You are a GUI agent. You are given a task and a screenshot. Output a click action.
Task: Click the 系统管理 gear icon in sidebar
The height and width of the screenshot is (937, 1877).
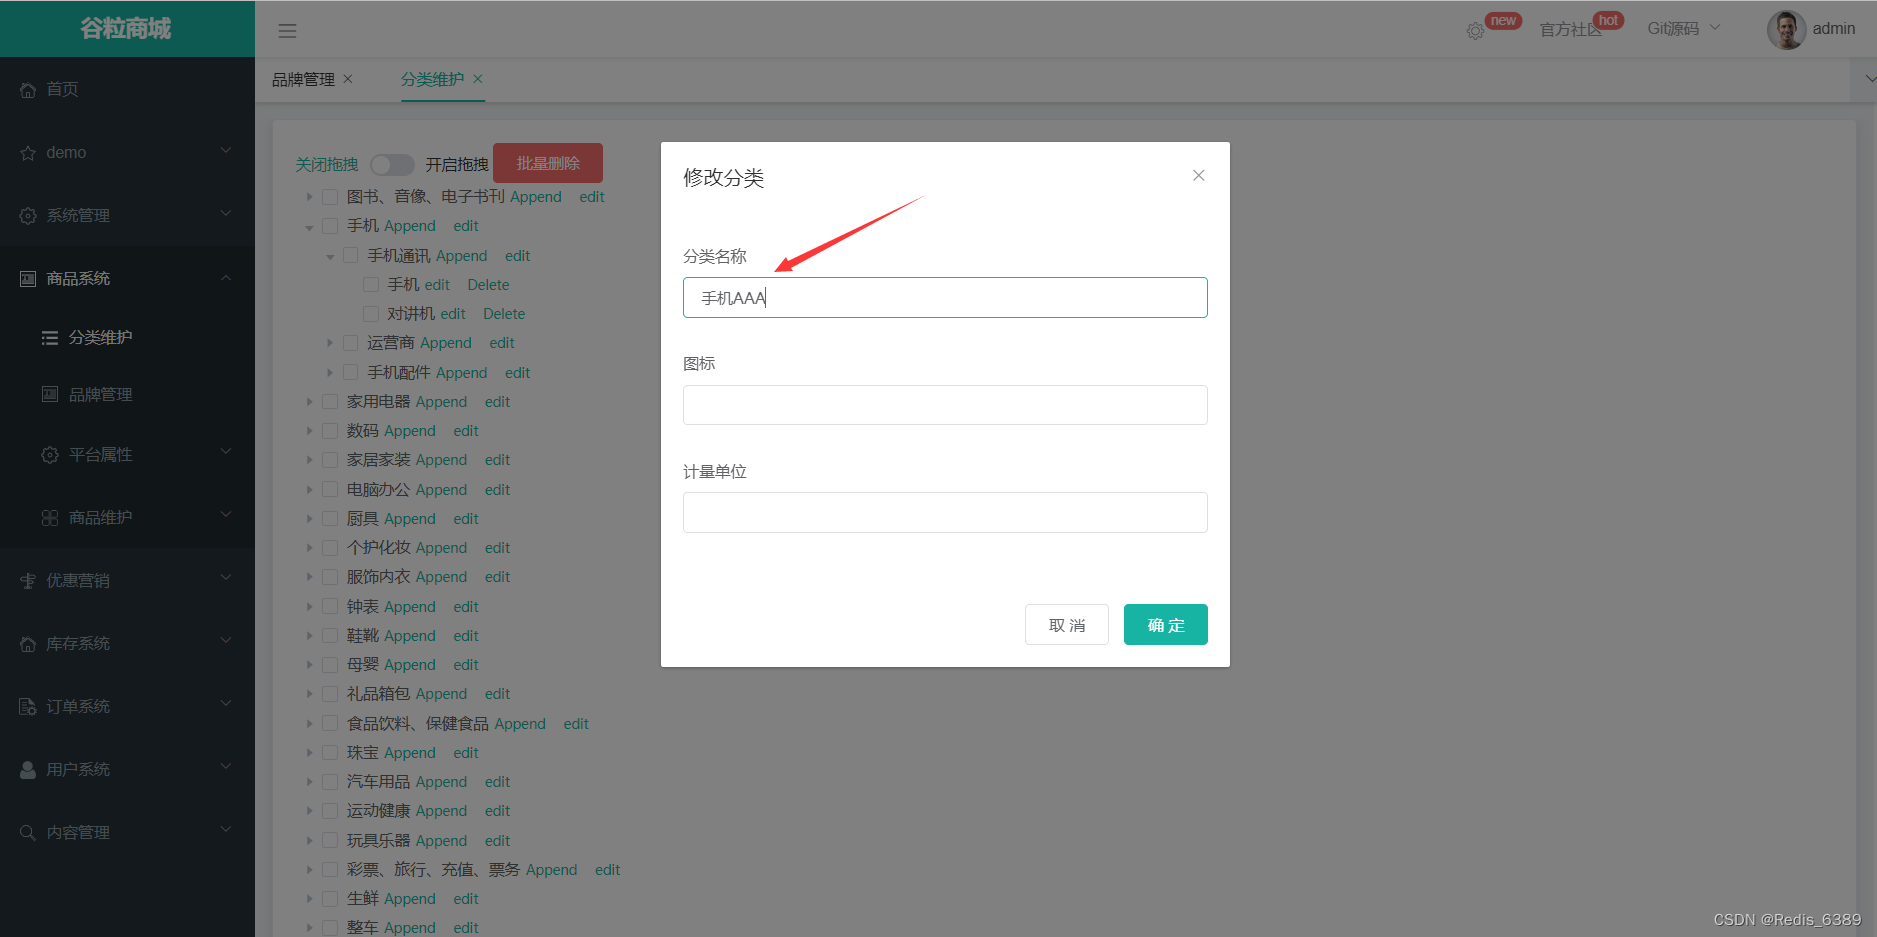coord(28,216)
